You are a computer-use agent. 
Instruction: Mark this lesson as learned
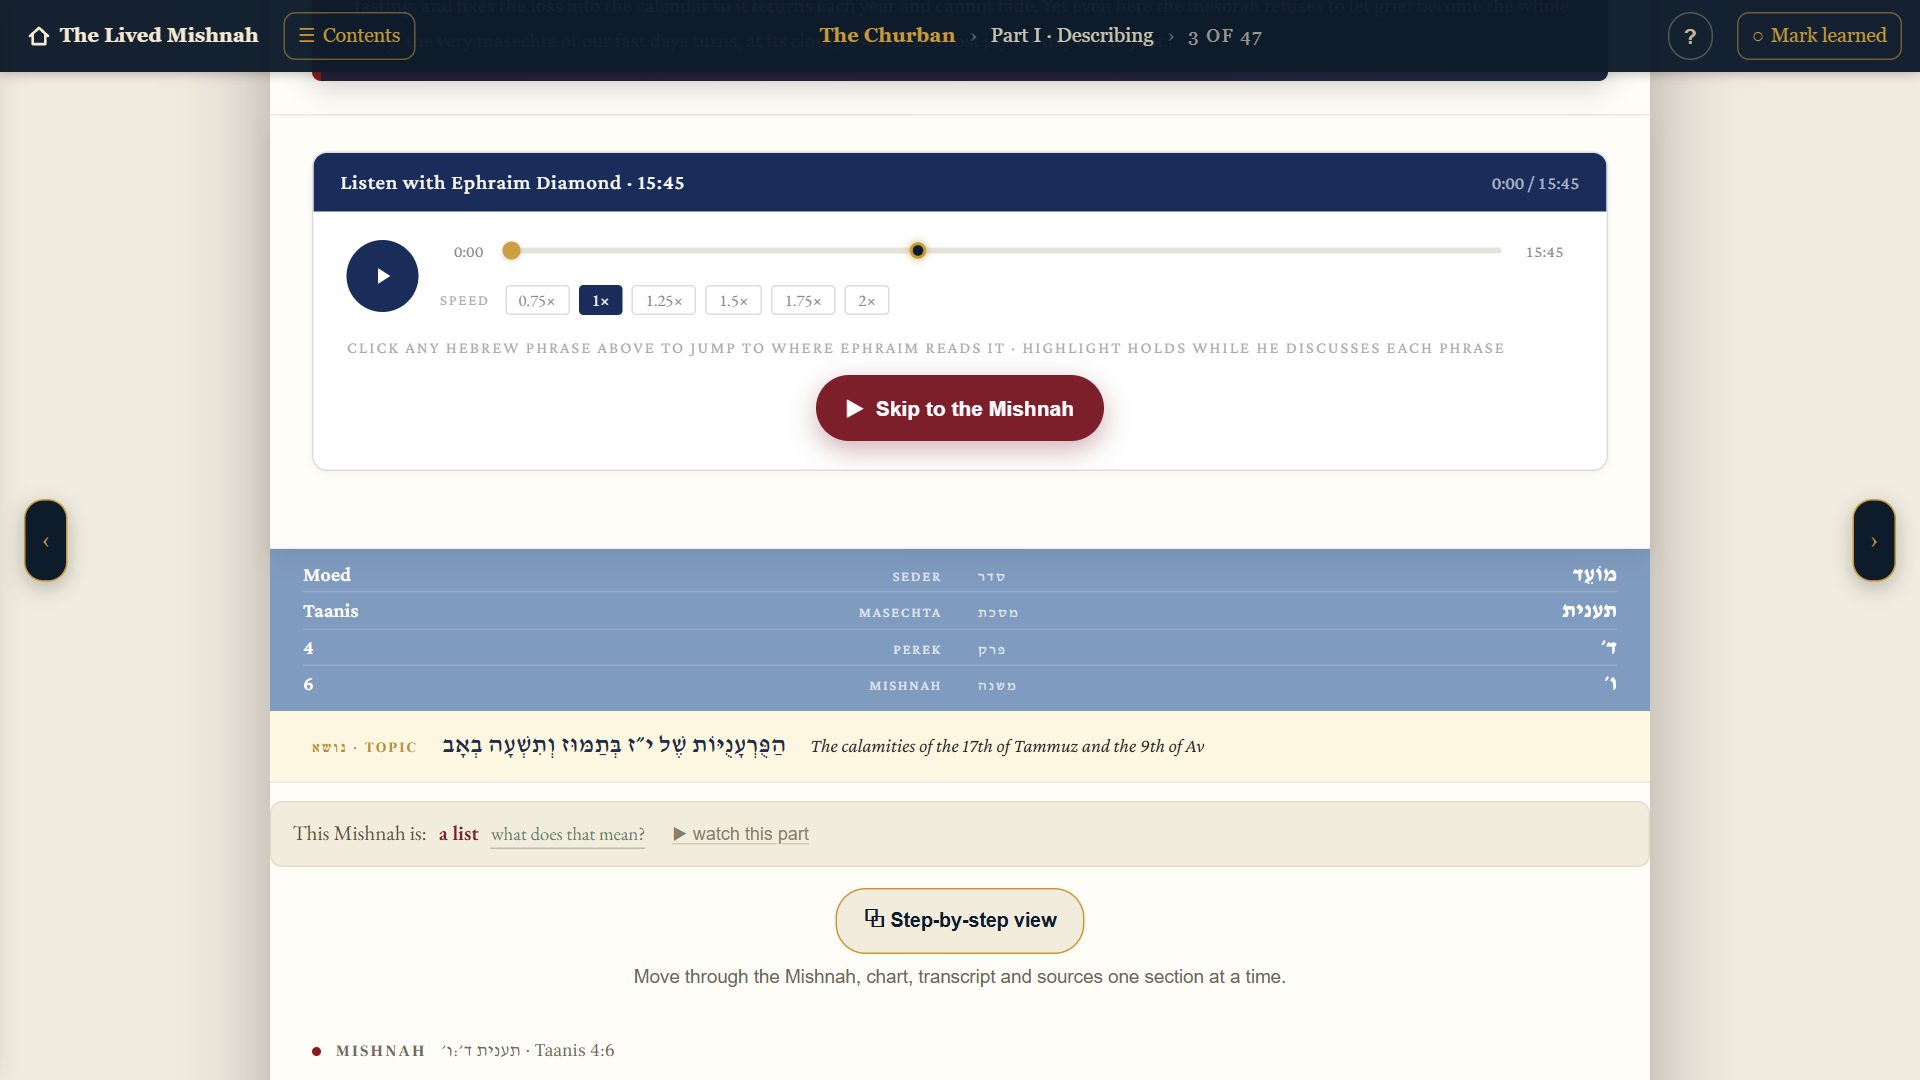coord(1819,36)
